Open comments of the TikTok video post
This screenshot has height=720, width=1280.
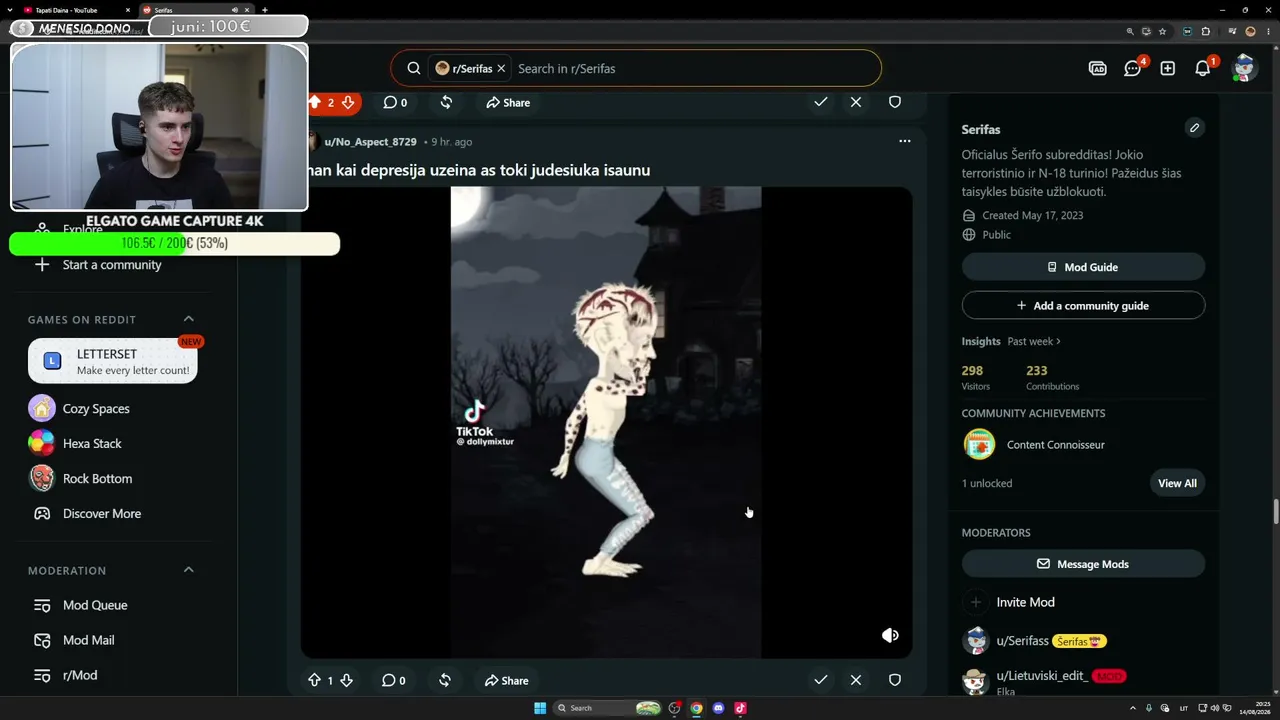393,680
